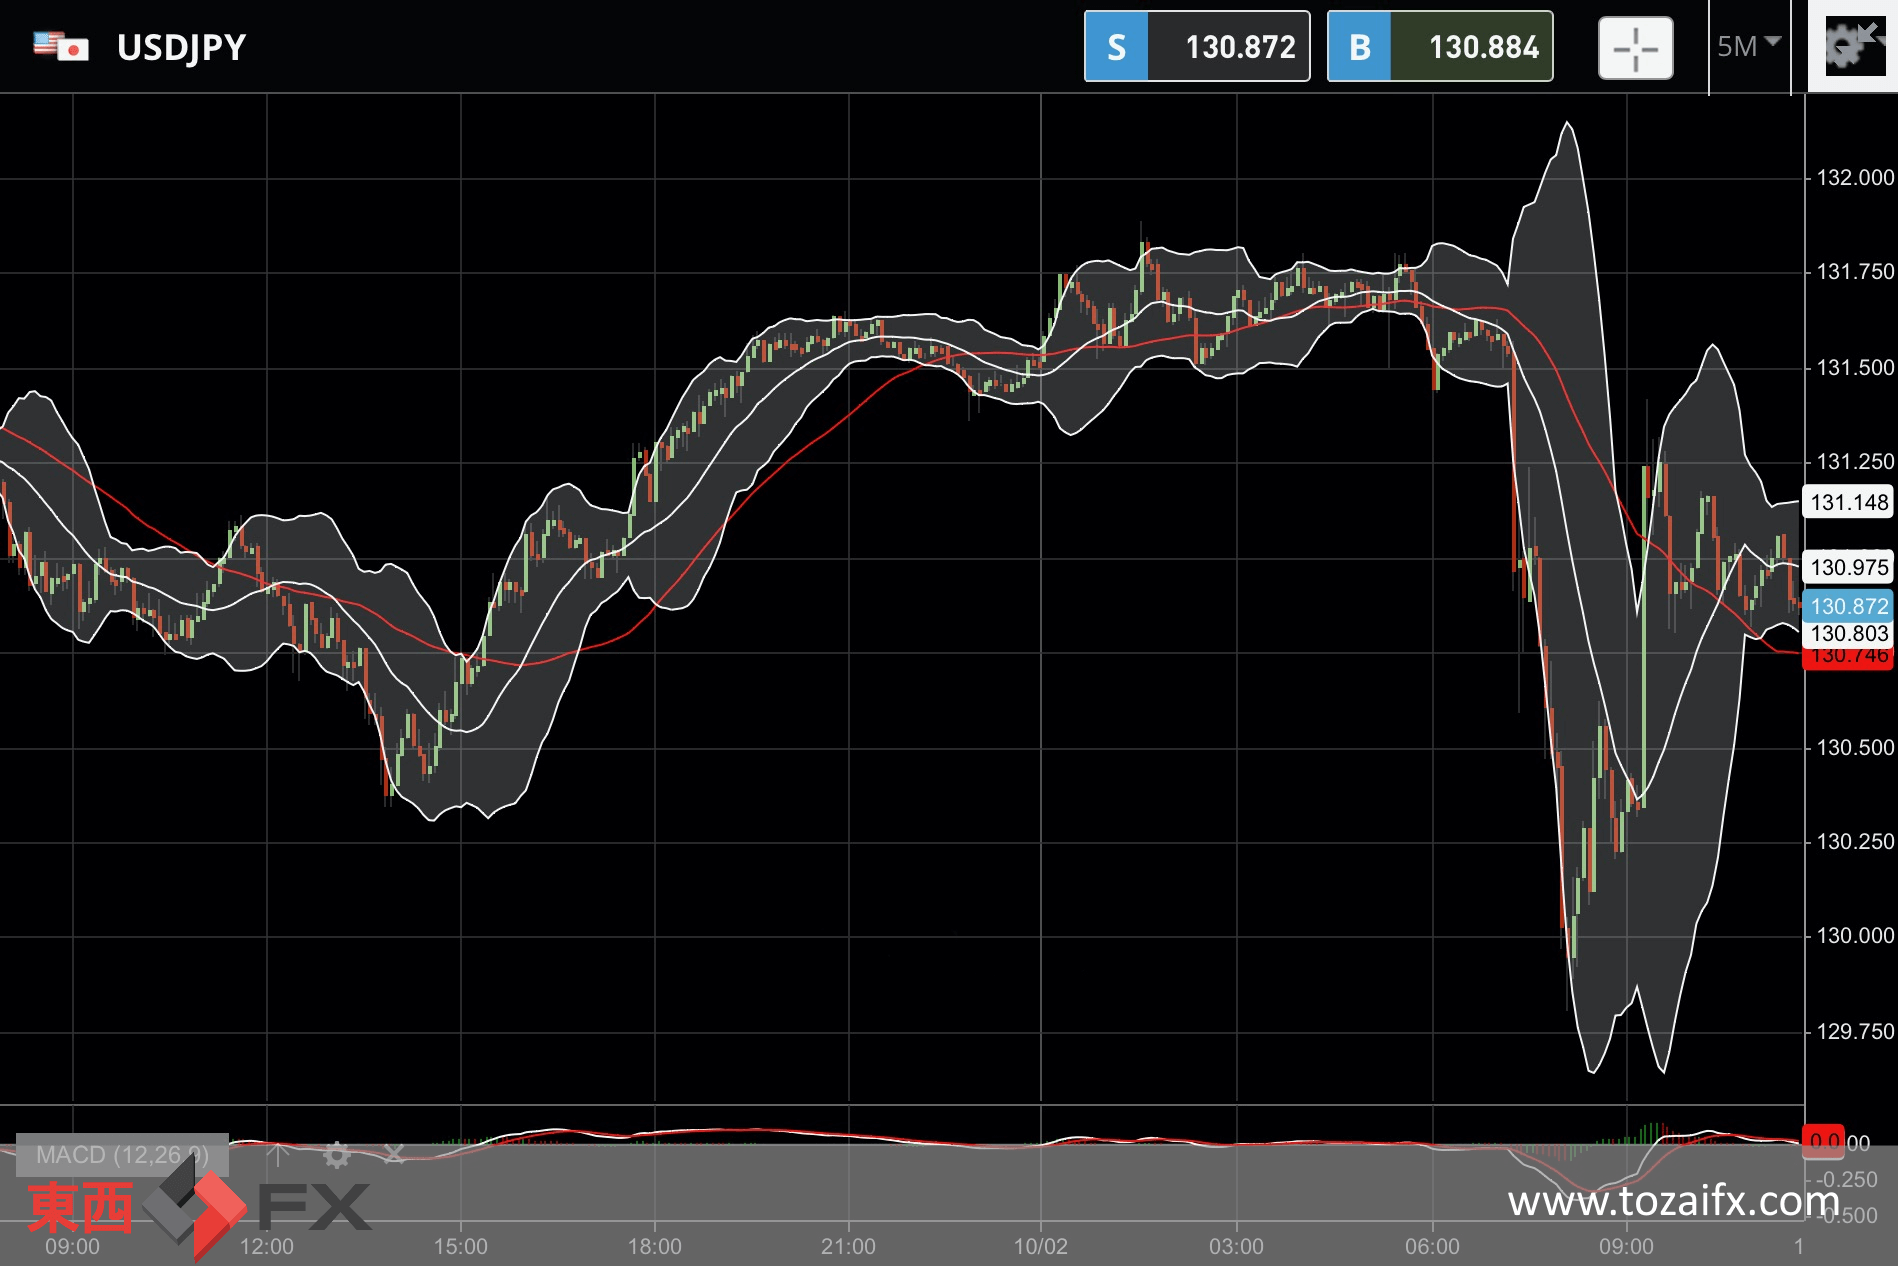1898x1266 pixels.
Task: Click the 131.148 upper band price label
Action: [x=1849, y=502]
